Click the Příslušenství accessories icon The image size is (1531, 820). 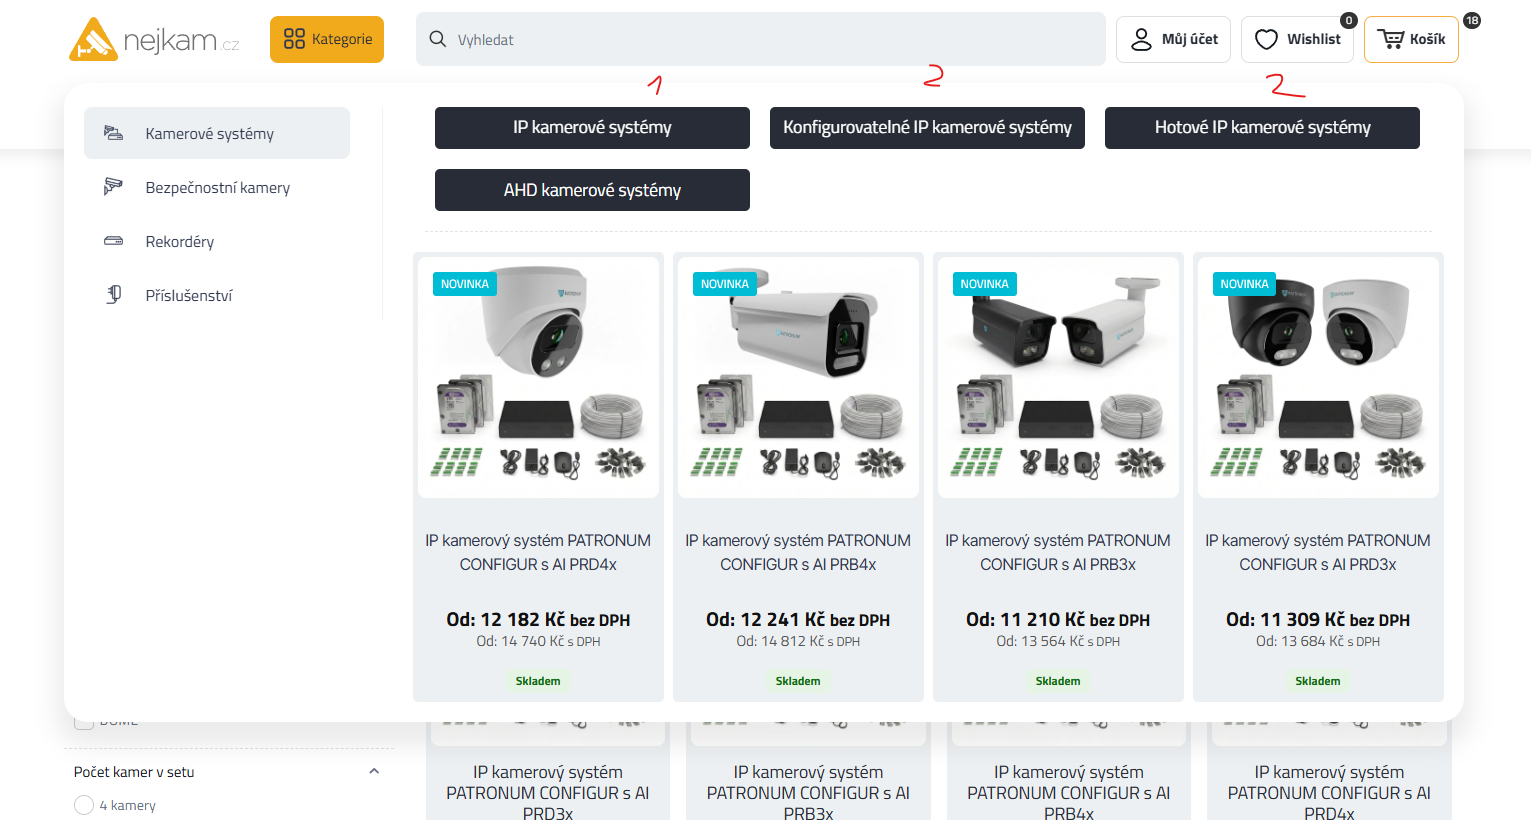114,295
